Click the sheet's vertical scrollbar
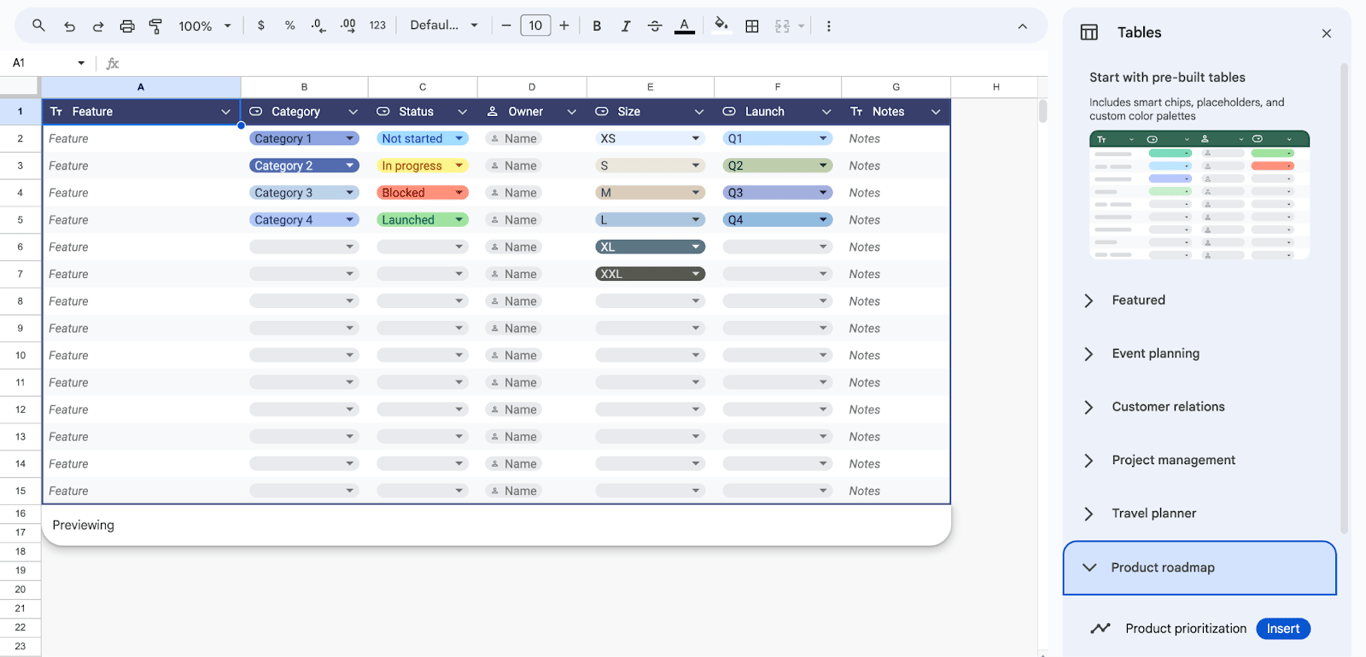Image resolution: width=1366 pixels, height=657 pixels. click(x=1042, y=110)
